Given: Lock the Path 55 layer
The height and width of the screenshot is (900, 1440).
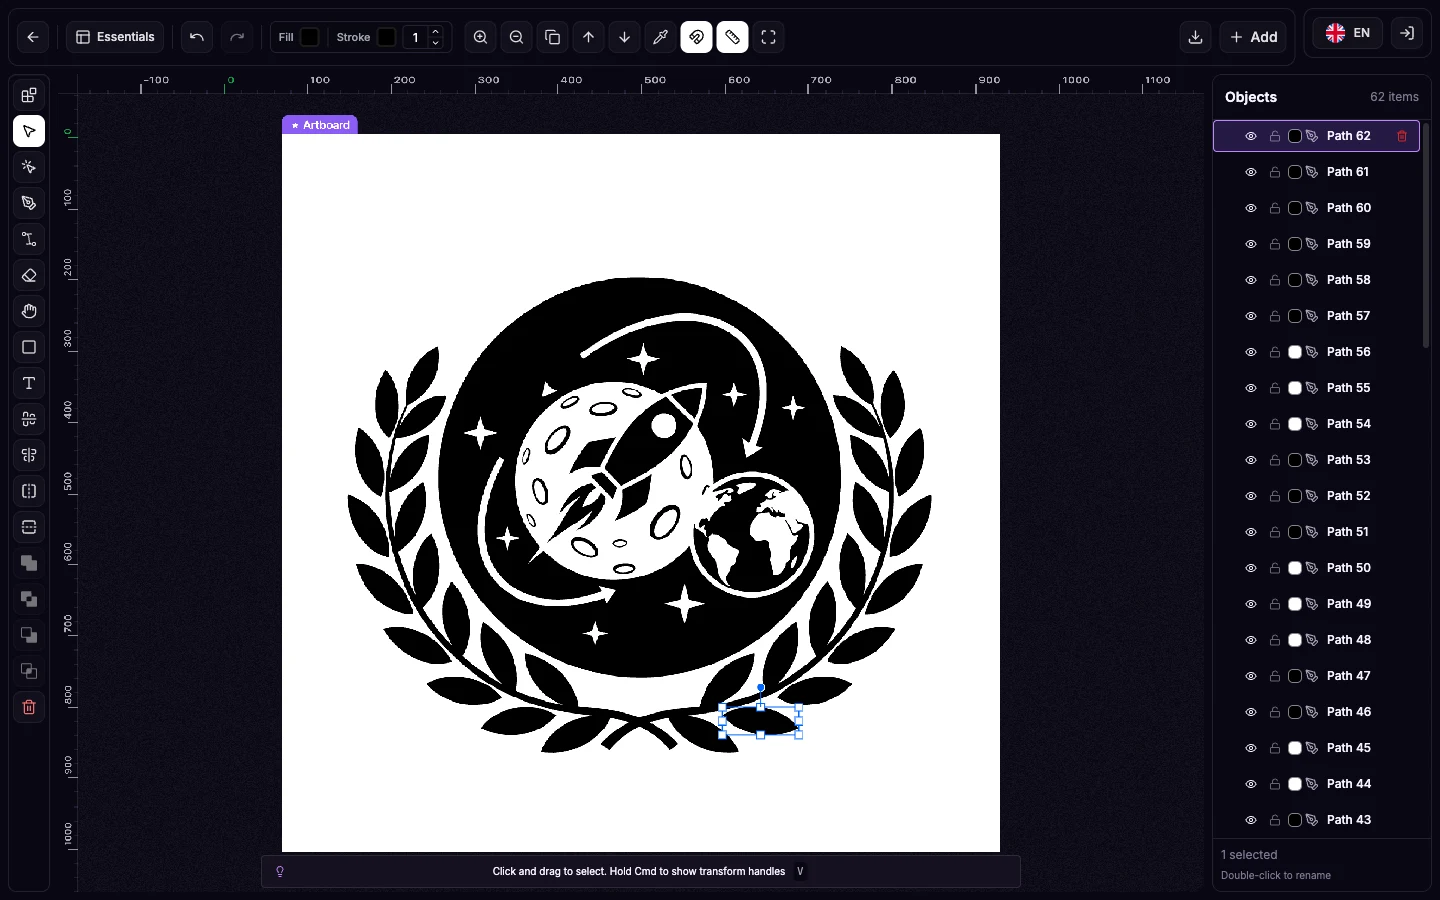Looking at the screenshot, I should (1275, 388).
